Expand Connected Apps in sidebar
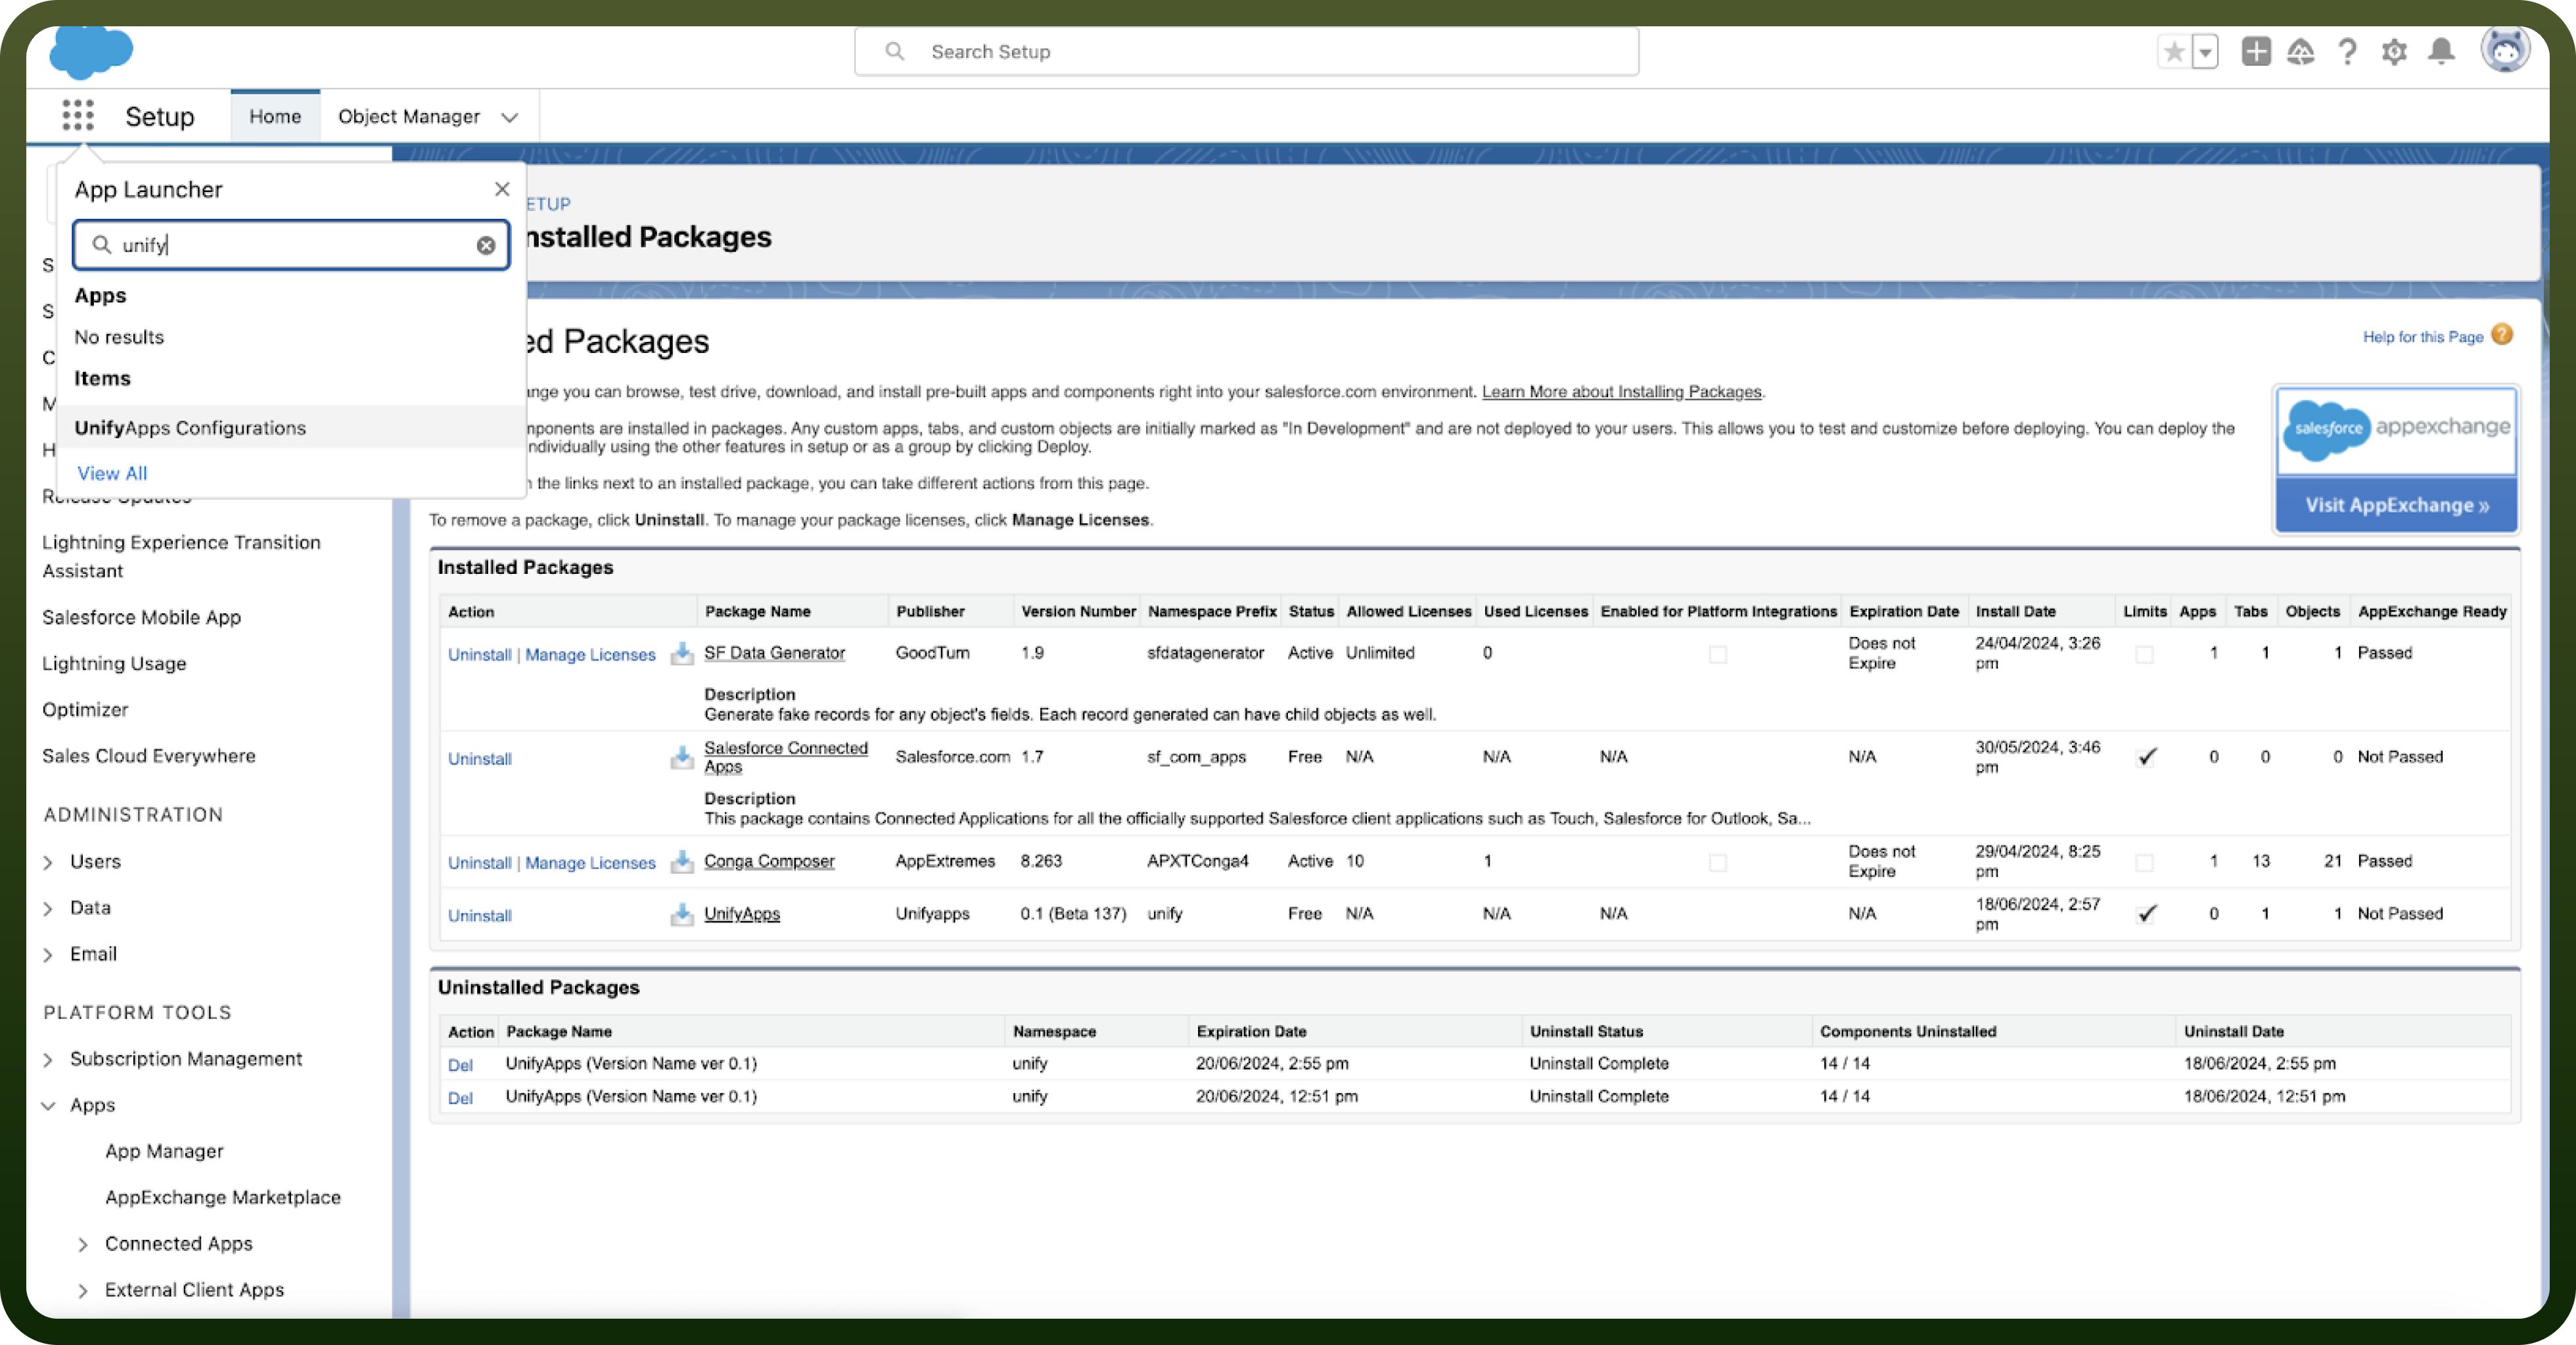Screen dimensions: 2576x1345 (83, 1245)
